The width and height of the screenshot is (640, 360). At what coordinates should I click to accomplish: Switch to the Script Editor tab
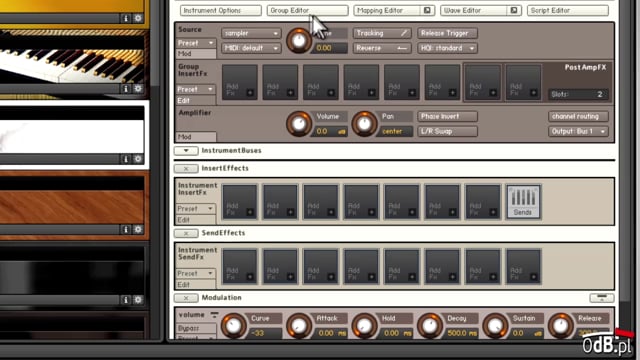[568, 10]
